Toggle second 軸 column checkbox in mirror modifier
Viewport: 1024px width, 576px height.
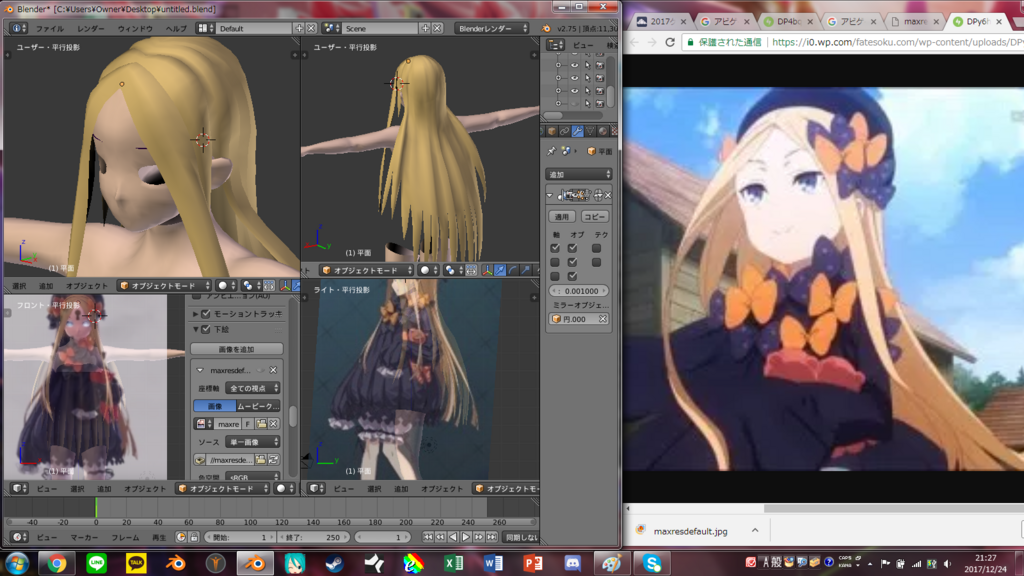click(x=555, y=263)
